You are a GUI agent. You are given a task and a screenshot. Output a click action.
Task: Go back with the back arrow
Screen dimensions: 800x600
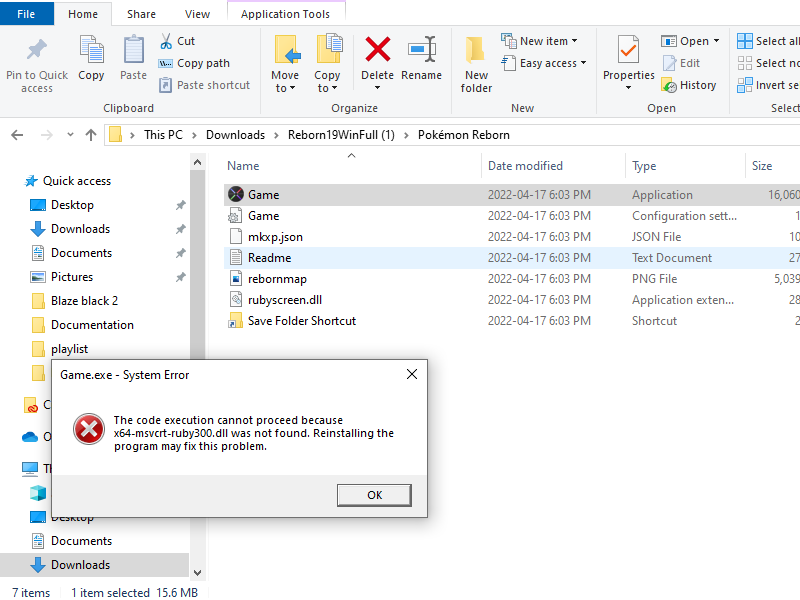[x=17, y=135]
